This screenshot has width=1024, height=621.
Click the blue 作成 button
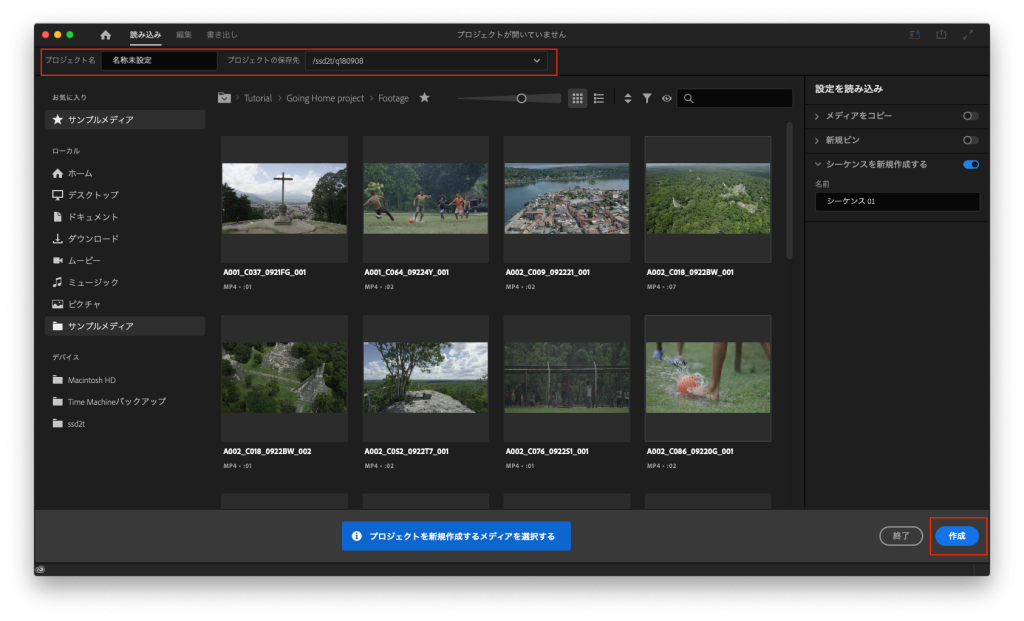[x=957, y=536]
